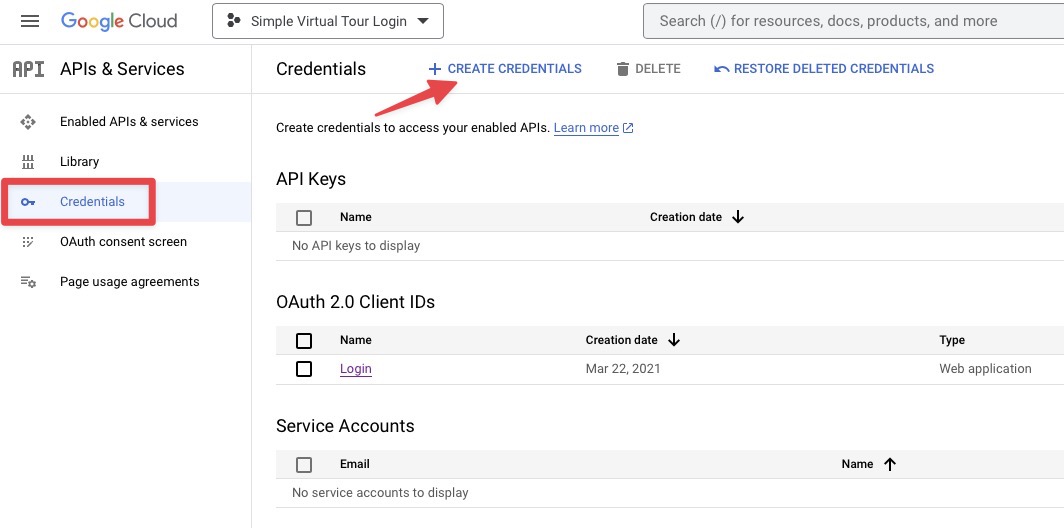Viewport: 1064px width, 528px height.
Task: Click the plus icon for Create Credentials
Action: click(435, 69)
